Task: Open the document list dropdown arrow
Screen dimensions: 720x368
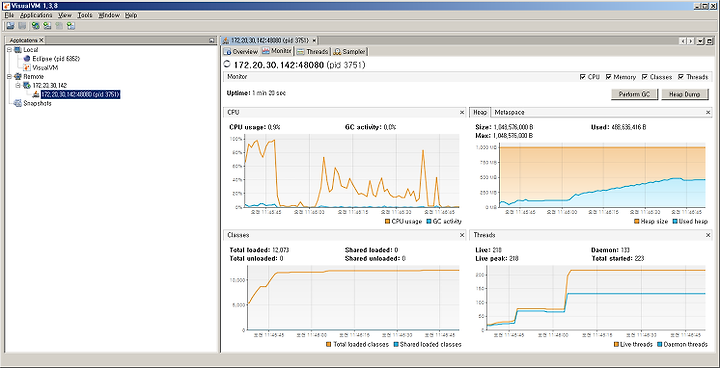Action: click(700, 40)
